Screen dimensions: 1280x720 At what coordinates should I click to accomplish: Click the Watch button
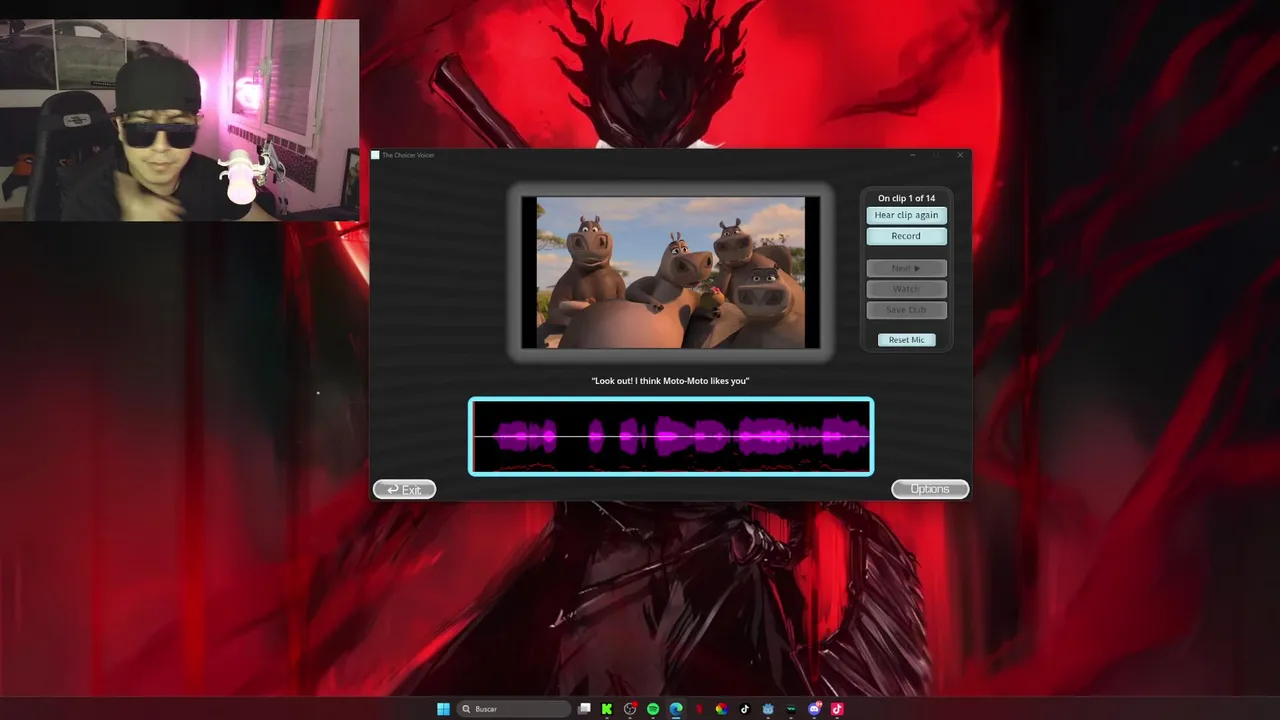pos(906,289)
